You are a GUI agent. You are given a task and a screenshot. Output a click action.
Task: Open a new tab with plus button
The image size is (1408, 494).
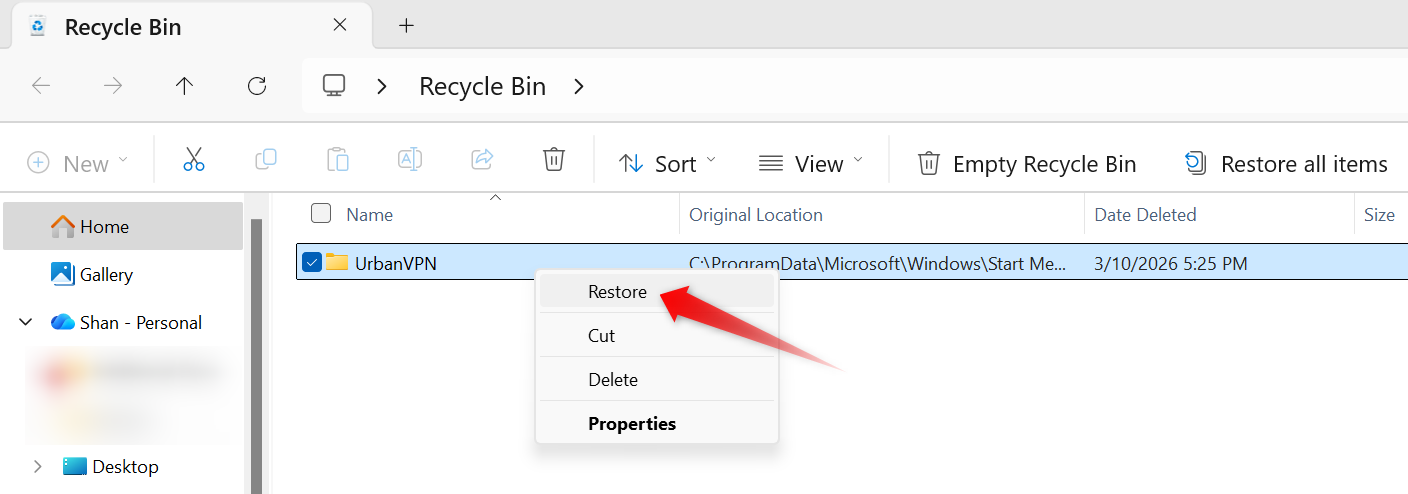[406, 26]
